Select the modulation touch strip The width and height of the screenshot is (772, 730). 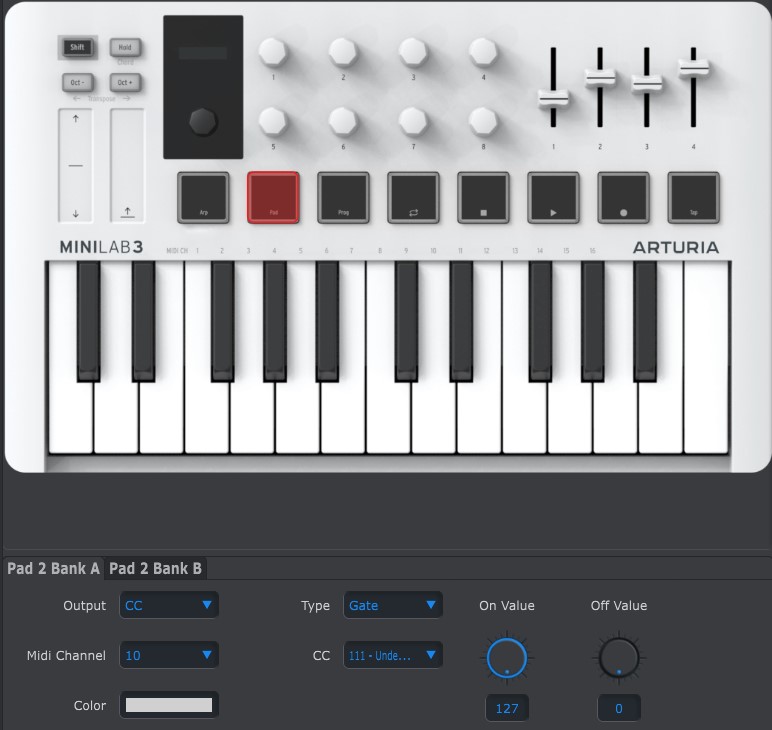coord(127,165)
